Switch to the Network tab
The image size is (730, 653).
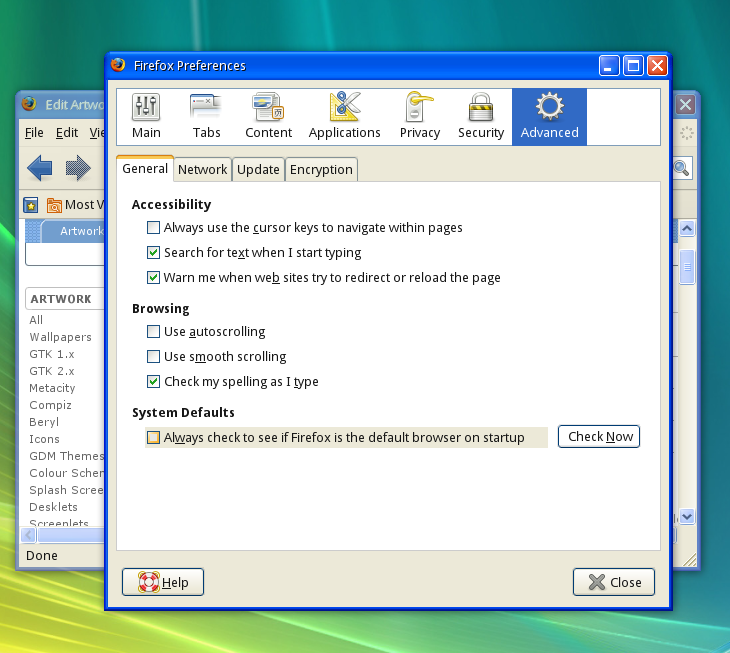point(203,169)
